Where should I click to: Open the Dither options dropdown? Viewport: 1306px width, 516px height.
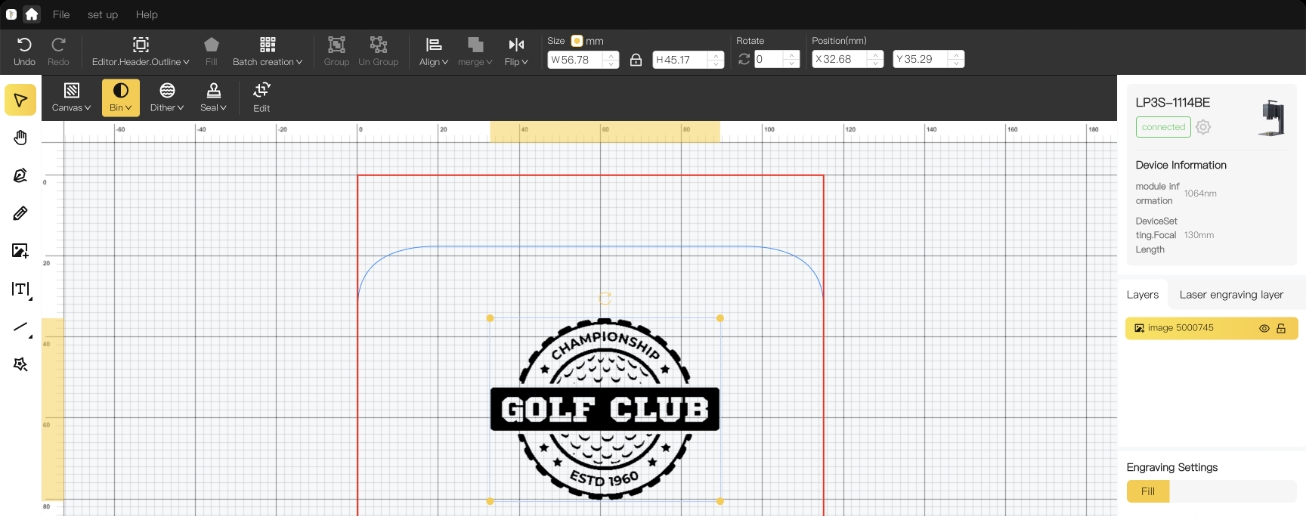tap(167, 97)
